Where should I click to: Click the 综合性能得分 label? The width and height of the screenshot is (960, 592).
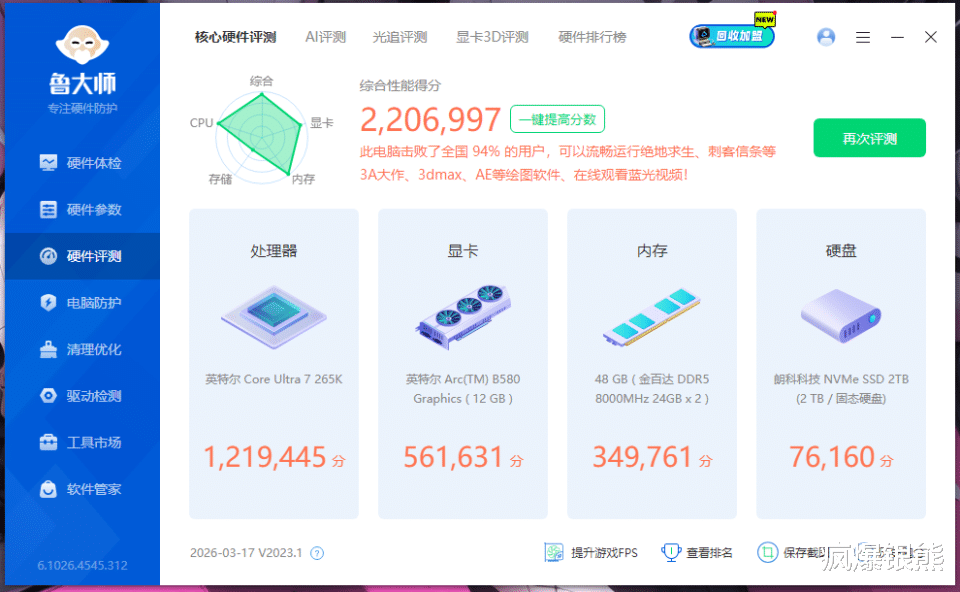400,85
